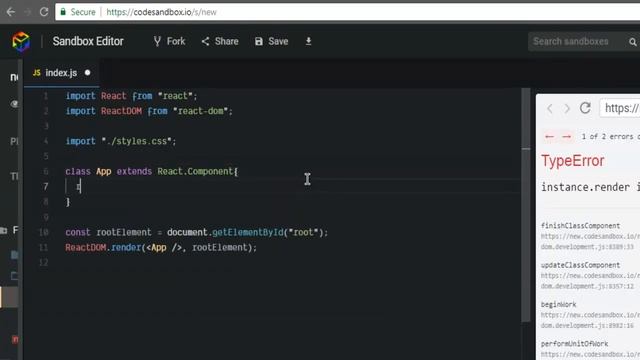Click the JS file icon on tab
640x360 pixels.
coord(36,73)
